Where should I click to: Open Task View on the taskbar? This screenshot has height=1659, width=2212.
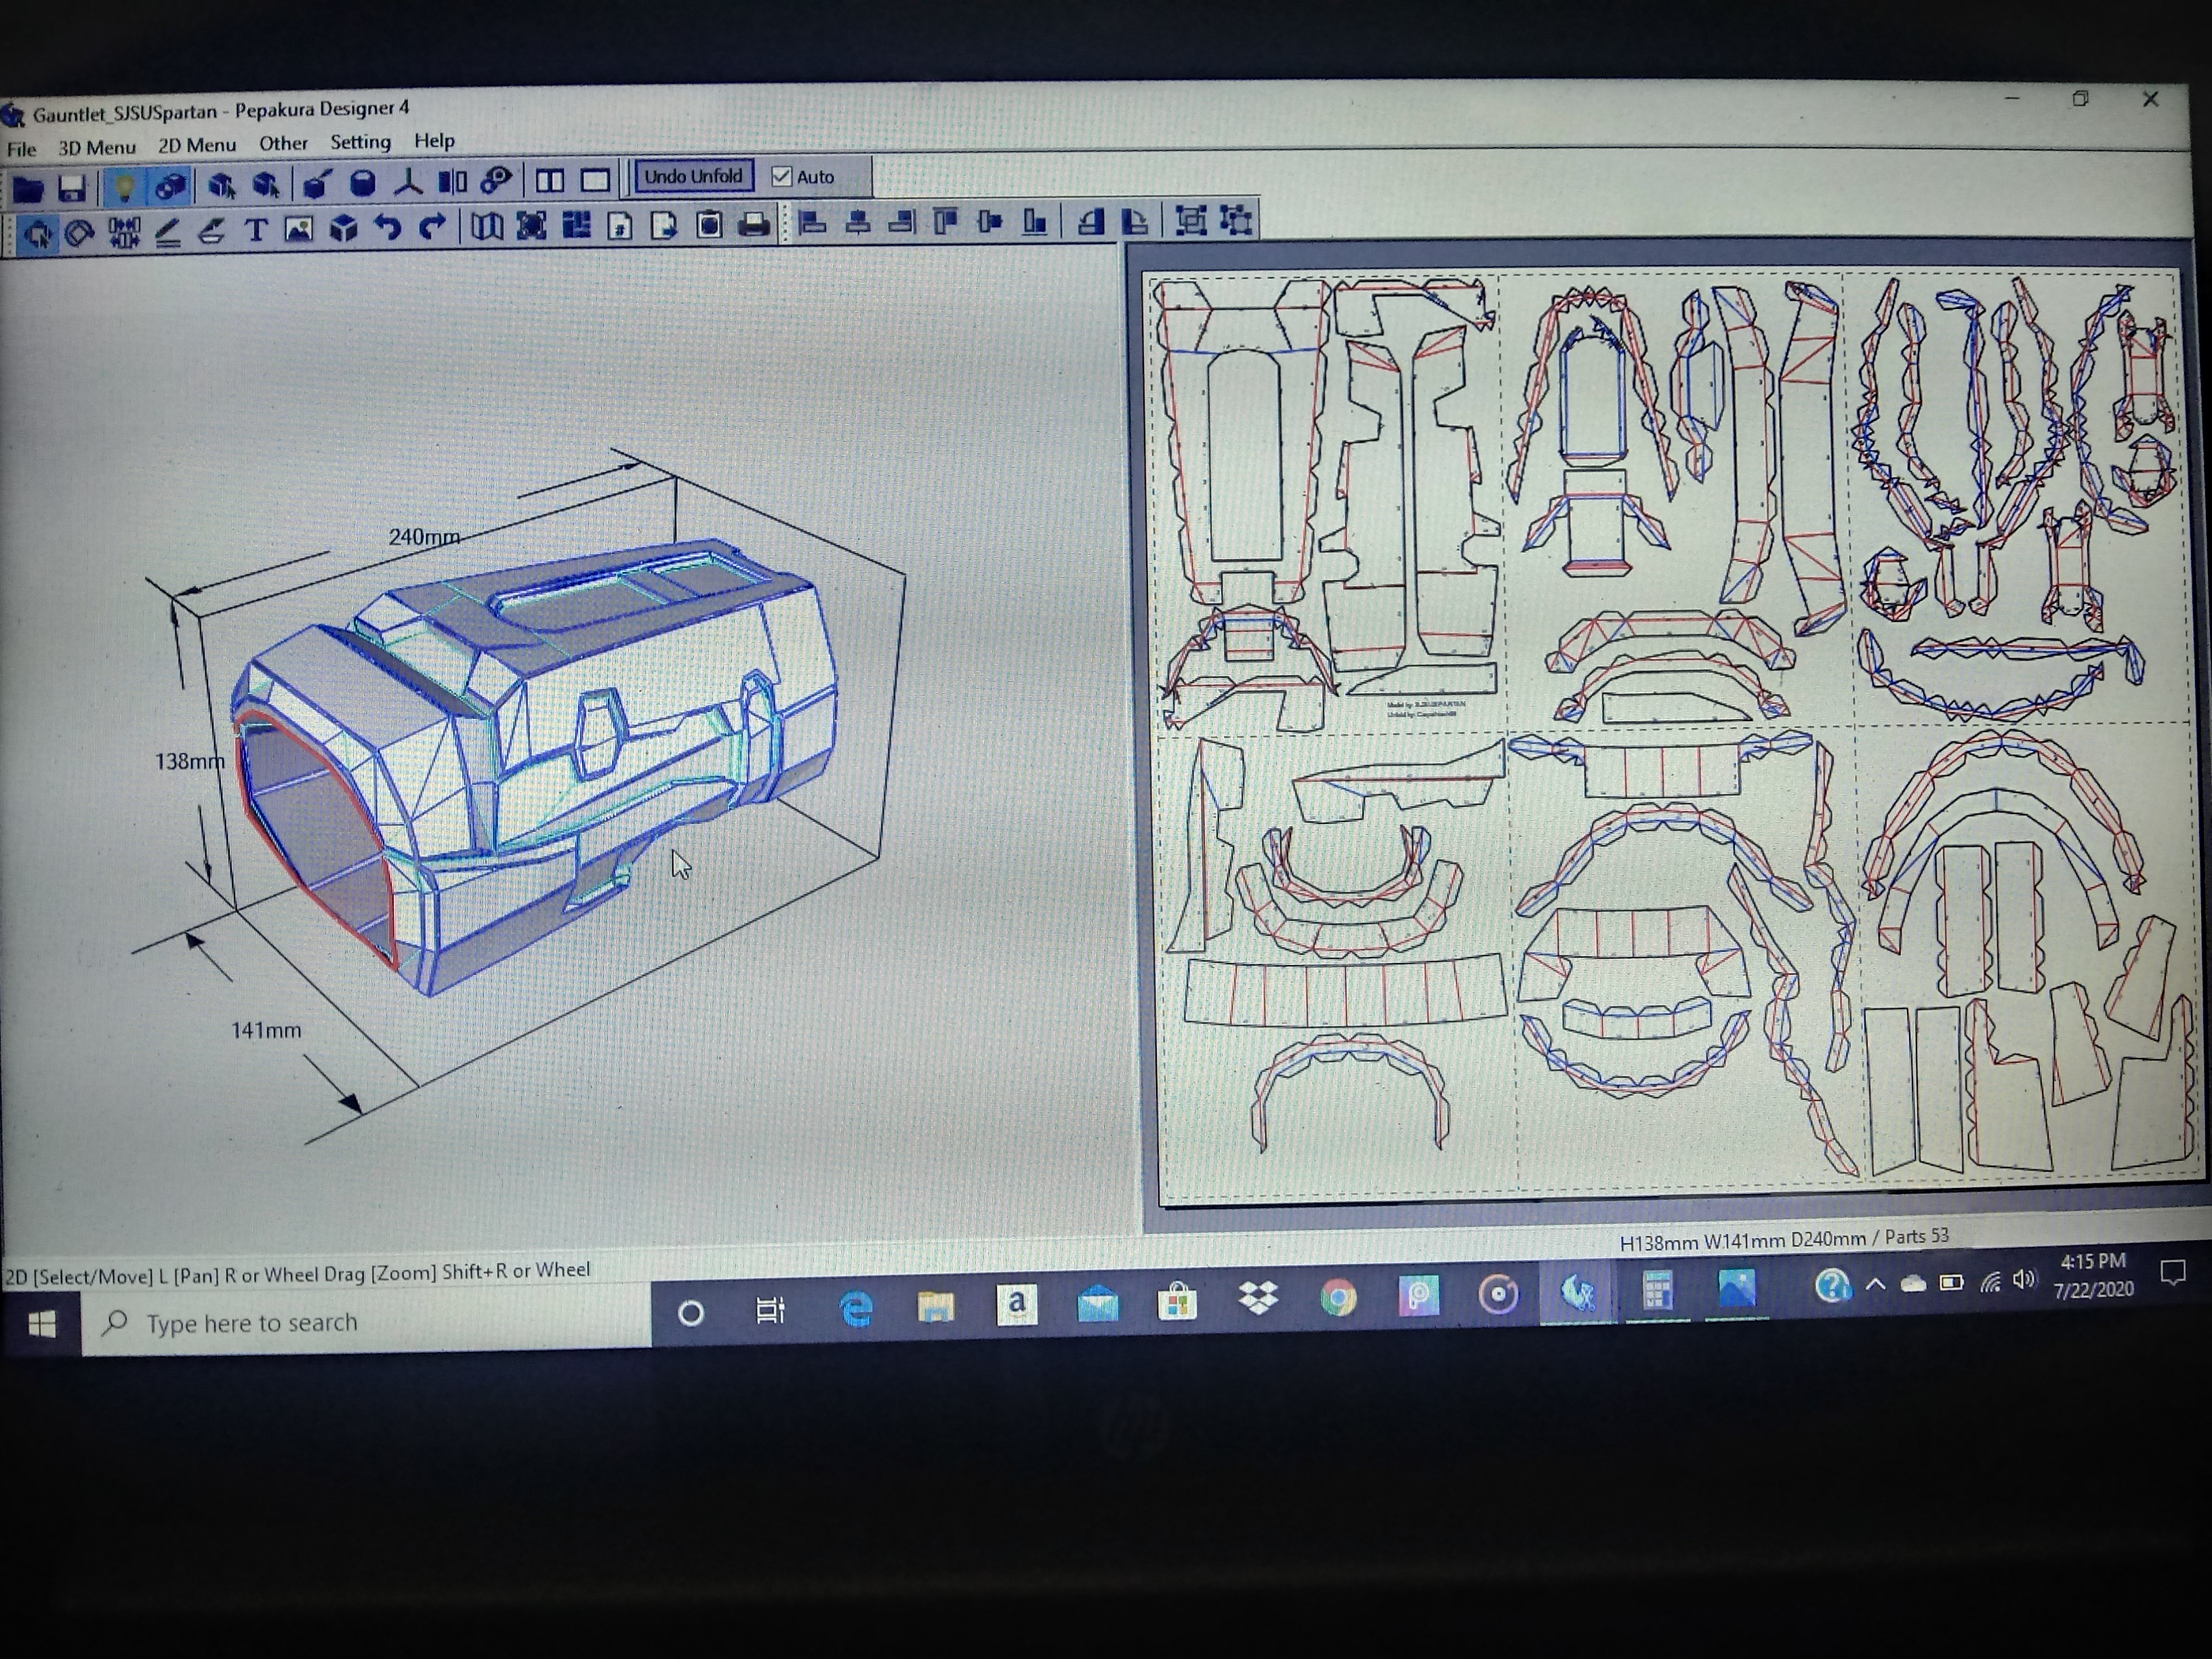(770, 1310)
